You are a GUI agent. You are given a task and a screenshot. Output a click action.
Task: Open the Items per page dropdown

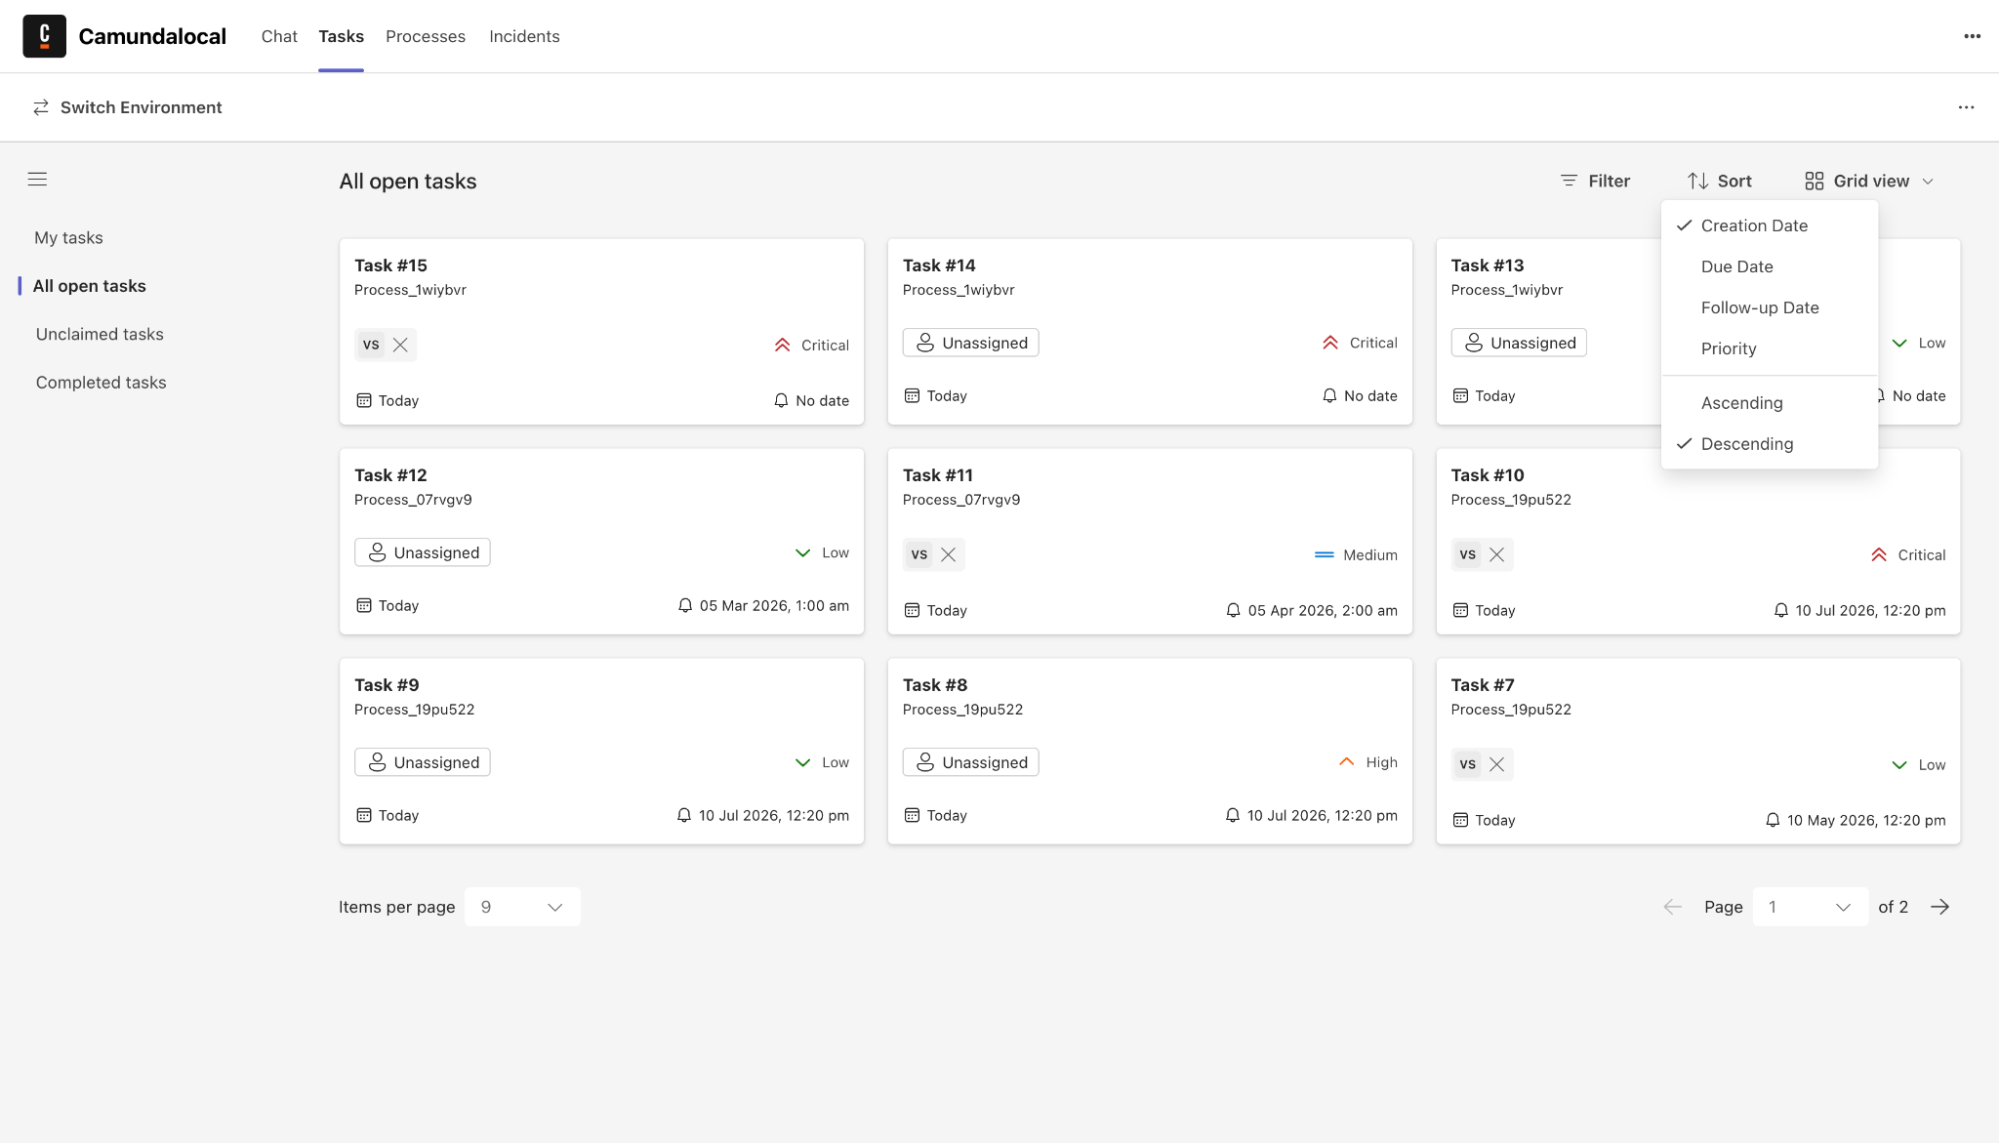coord(522,907)
